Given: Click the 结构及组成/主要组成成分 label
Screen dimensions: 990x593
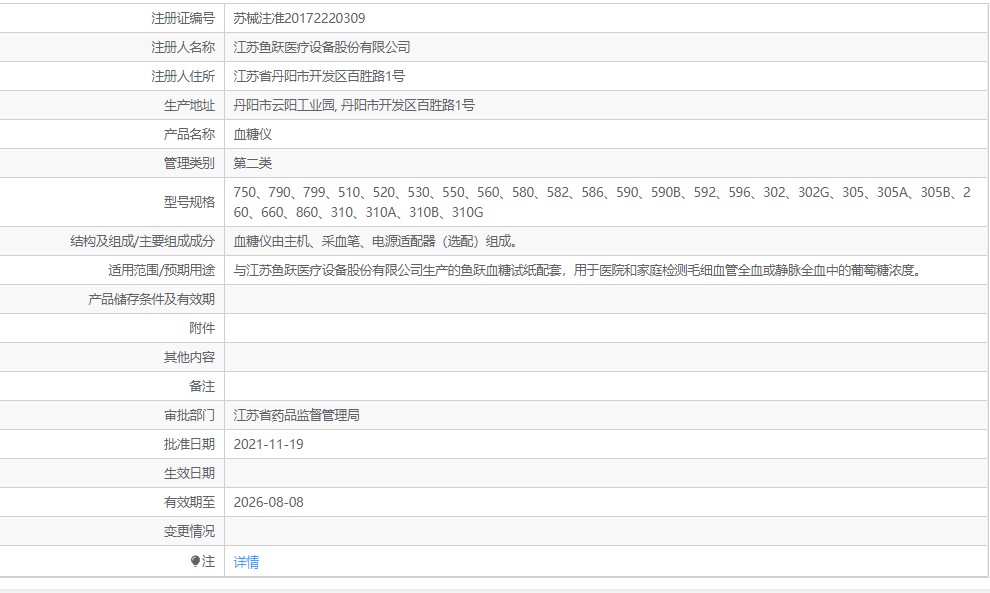Looking at the screenshot, I should [x=143, y=241].
